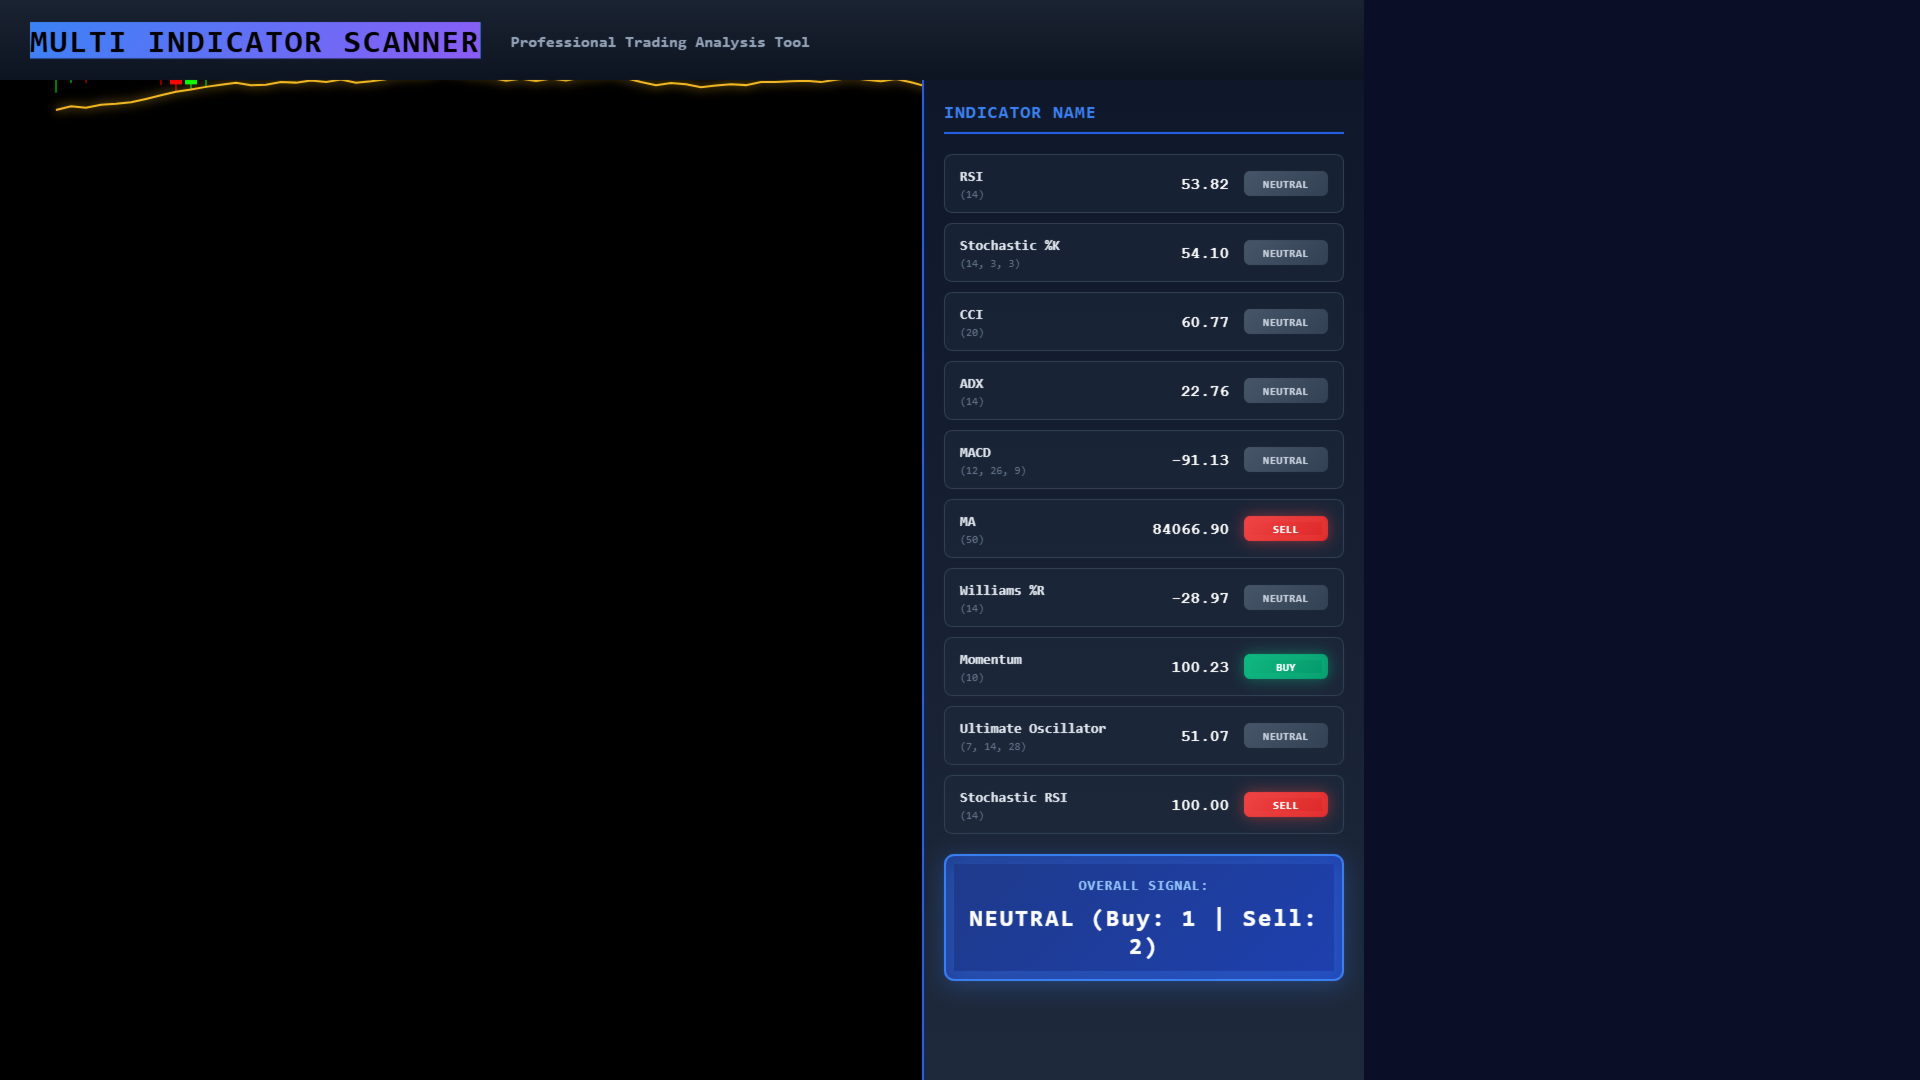
Task: Select the Ultimate Oscillator indicator name
Action: [1032, 729]
